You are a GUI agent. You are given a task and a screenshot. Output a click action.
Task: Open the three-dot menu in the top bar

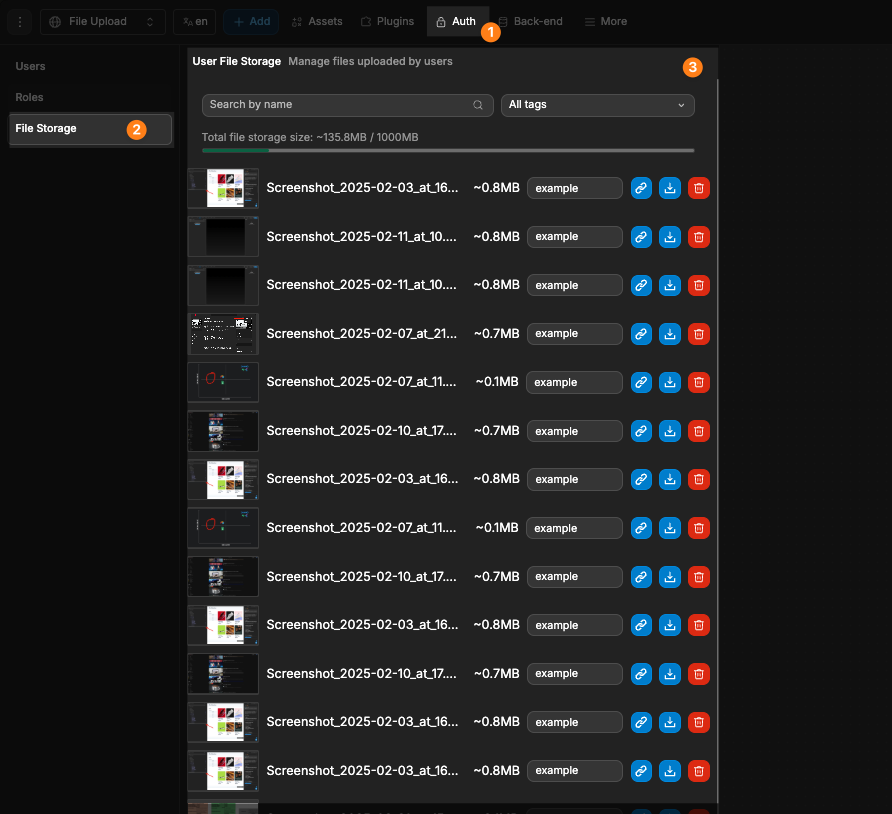tap(20, 21)
